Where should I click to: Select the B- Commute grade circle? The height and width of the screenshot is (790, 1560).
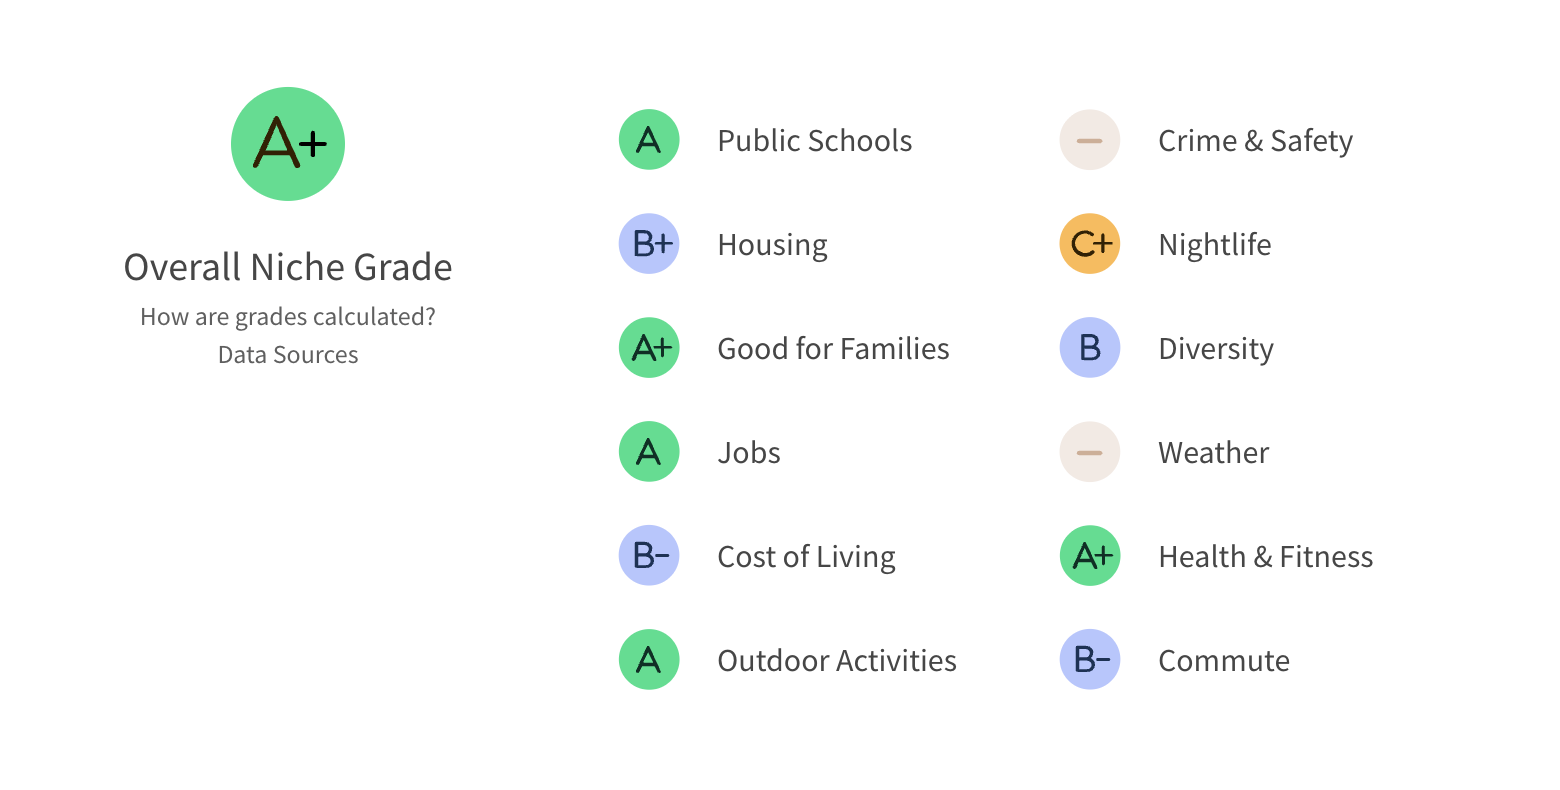(x=1090, y=660)
